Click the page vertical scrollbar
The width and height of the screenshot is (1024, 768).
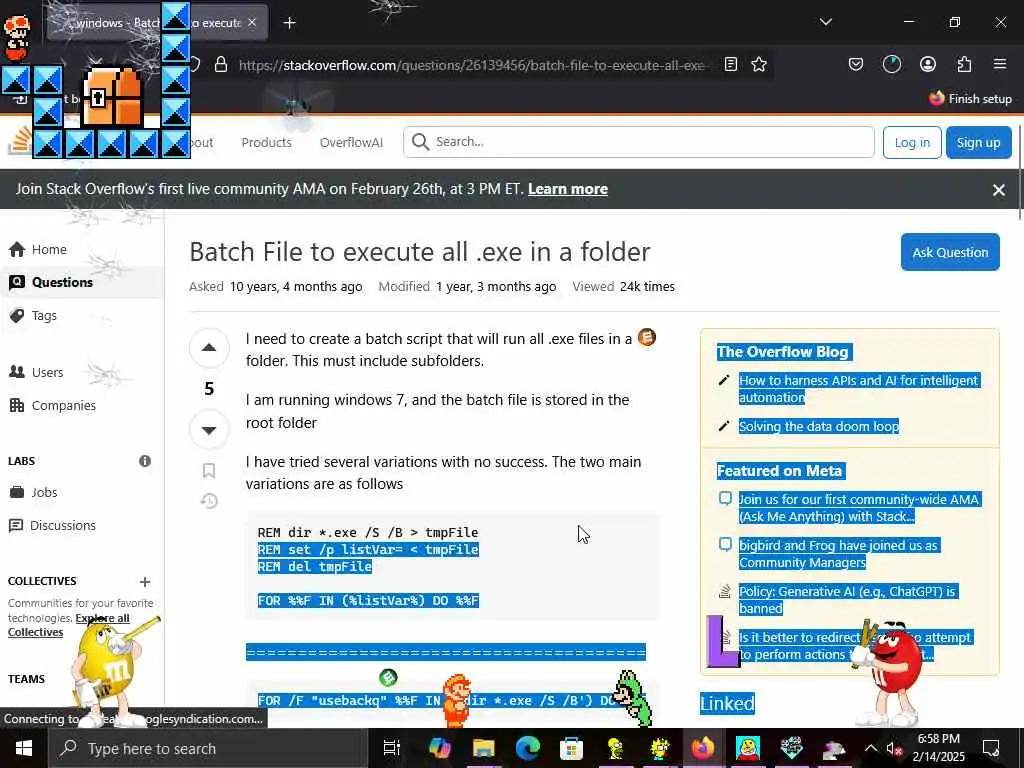tap(1019, 170)
